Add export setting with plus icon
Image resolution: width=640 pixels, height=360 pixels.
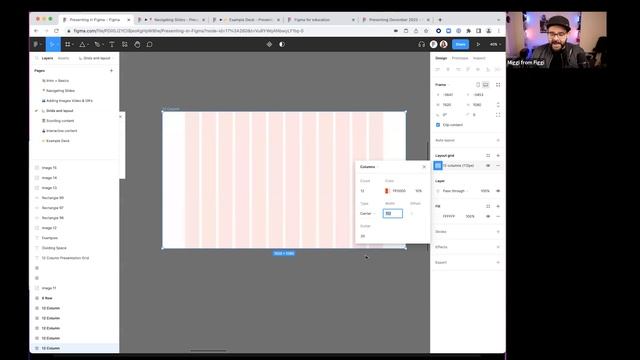[x=498, y=262]
